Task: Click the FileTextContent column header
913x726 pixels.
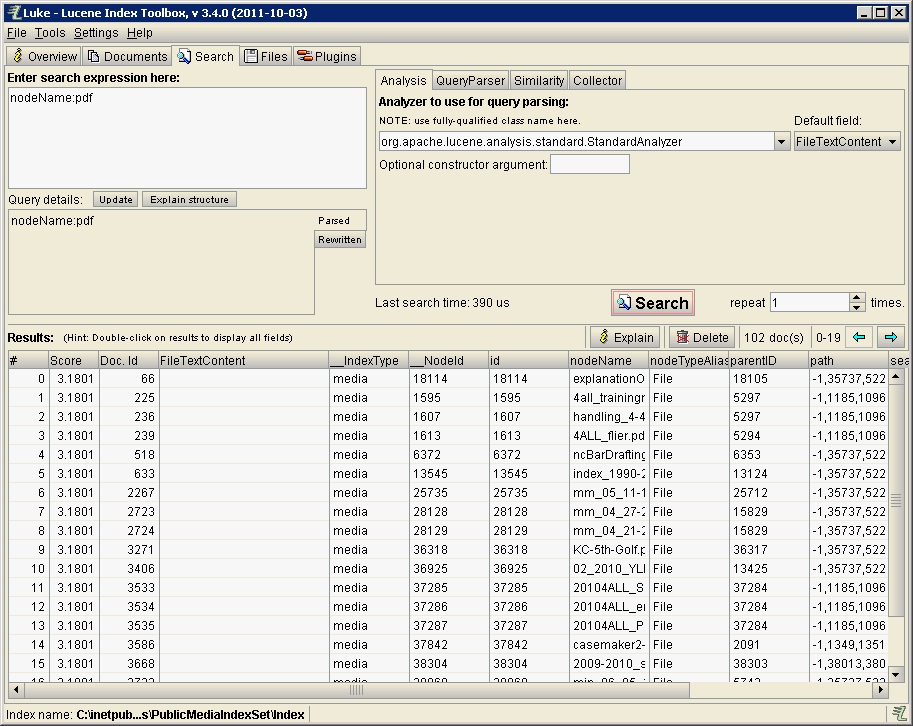Action: tap(243, 360)
